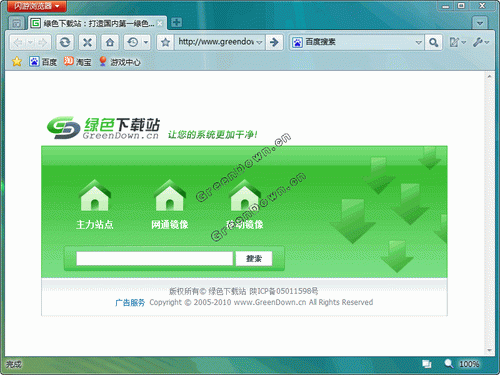This screenshot has height=375, width=500.
Task: Stop loading with the X toolbar icon
Action: (x=87, y=42)
